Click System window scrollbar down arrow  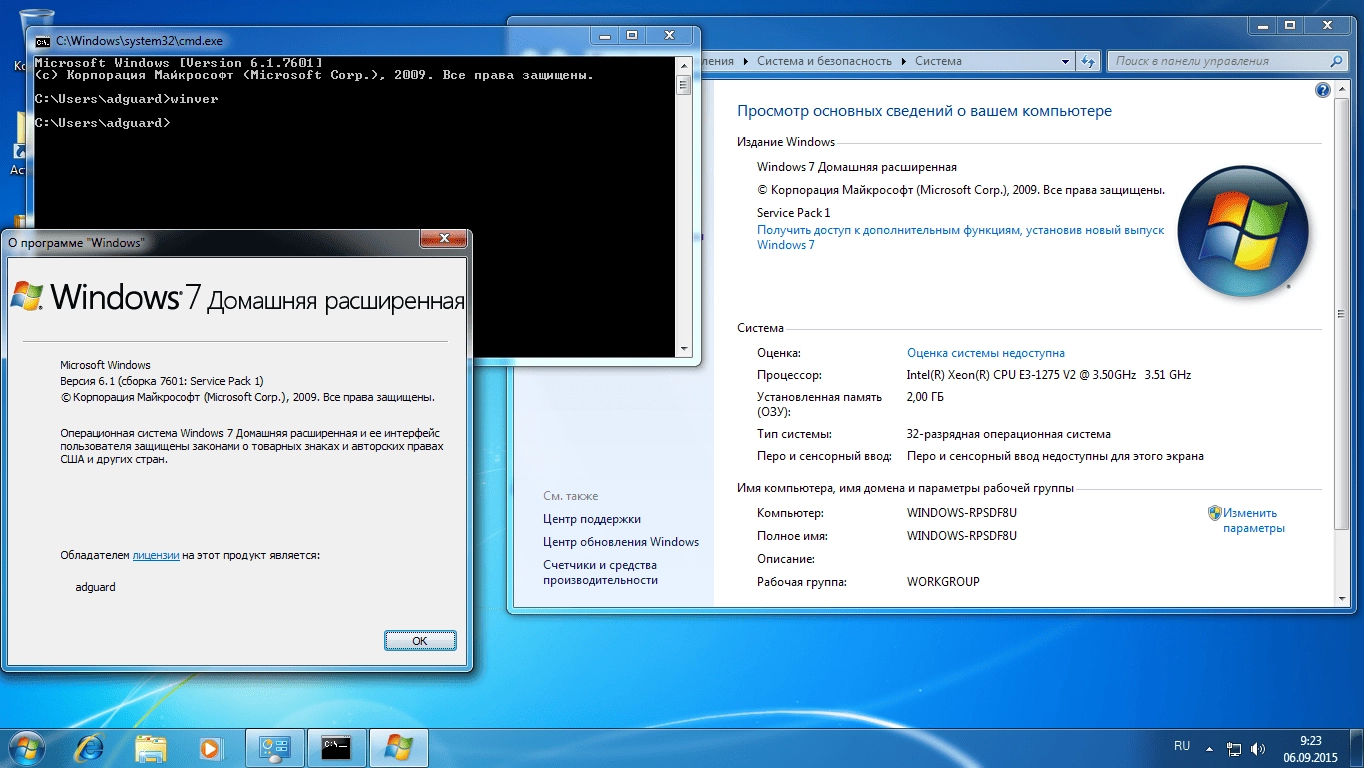pos(1341,598)
